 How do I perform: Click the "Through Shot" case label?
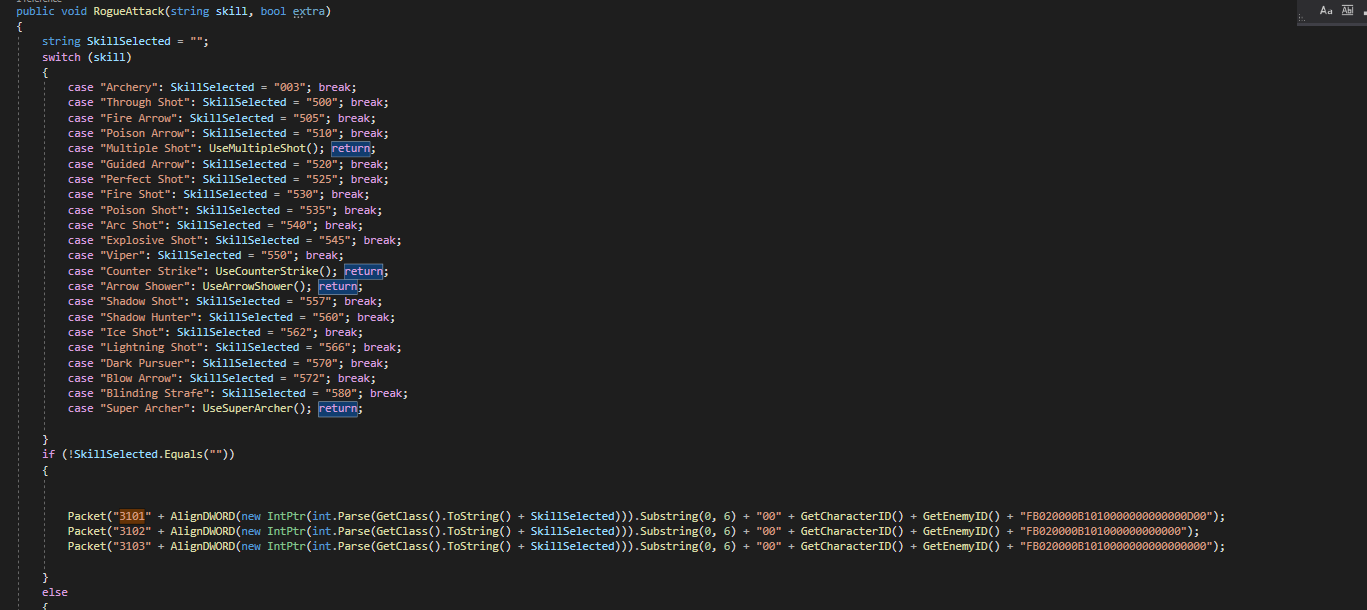[145, 102]
